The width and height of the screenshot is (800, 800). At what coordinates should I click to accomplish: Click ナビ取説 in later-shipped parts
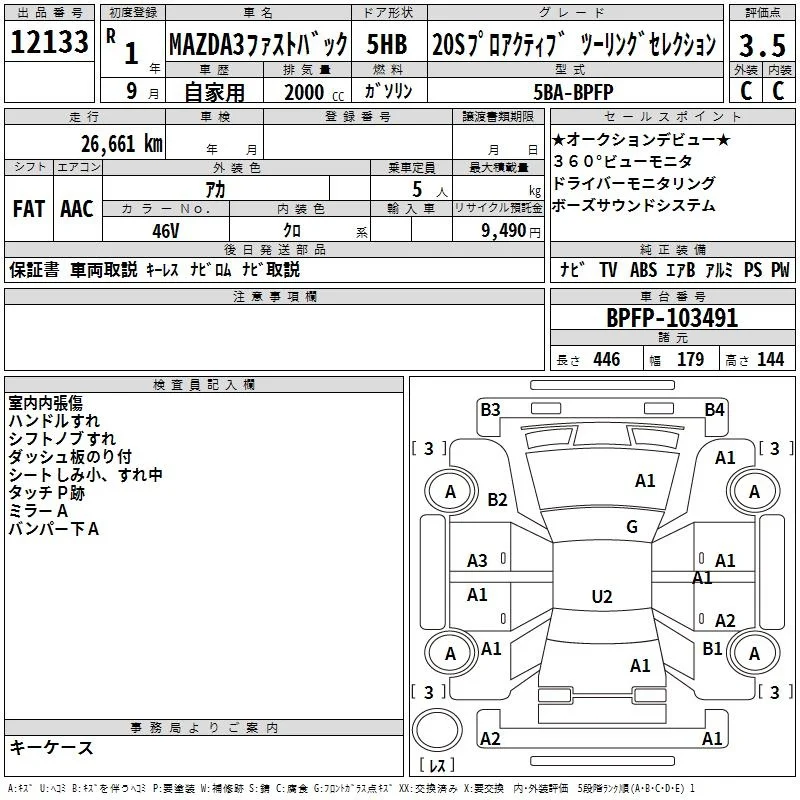[270, 269]
